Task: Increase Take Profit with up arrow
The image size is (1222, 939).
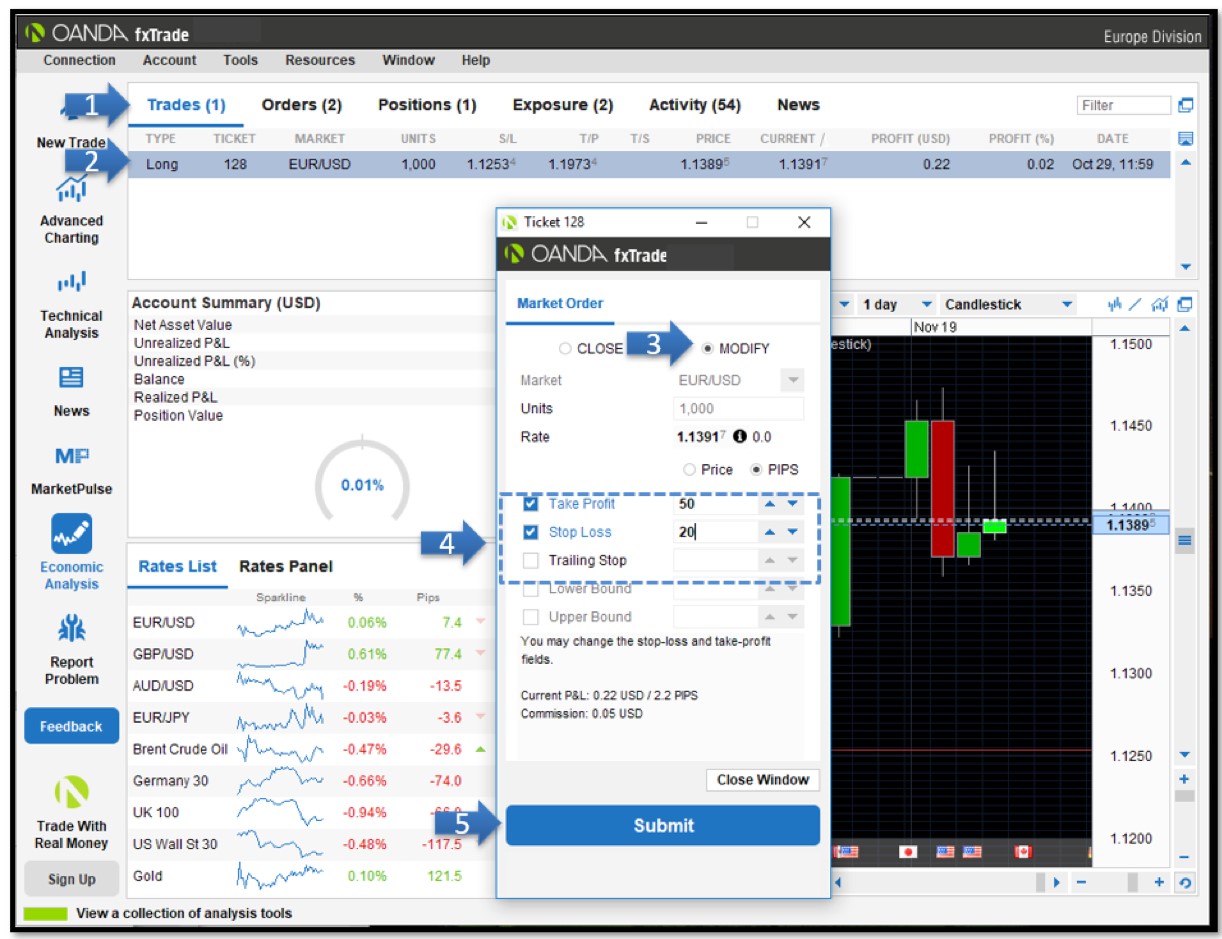Action: tap(770, 504)
